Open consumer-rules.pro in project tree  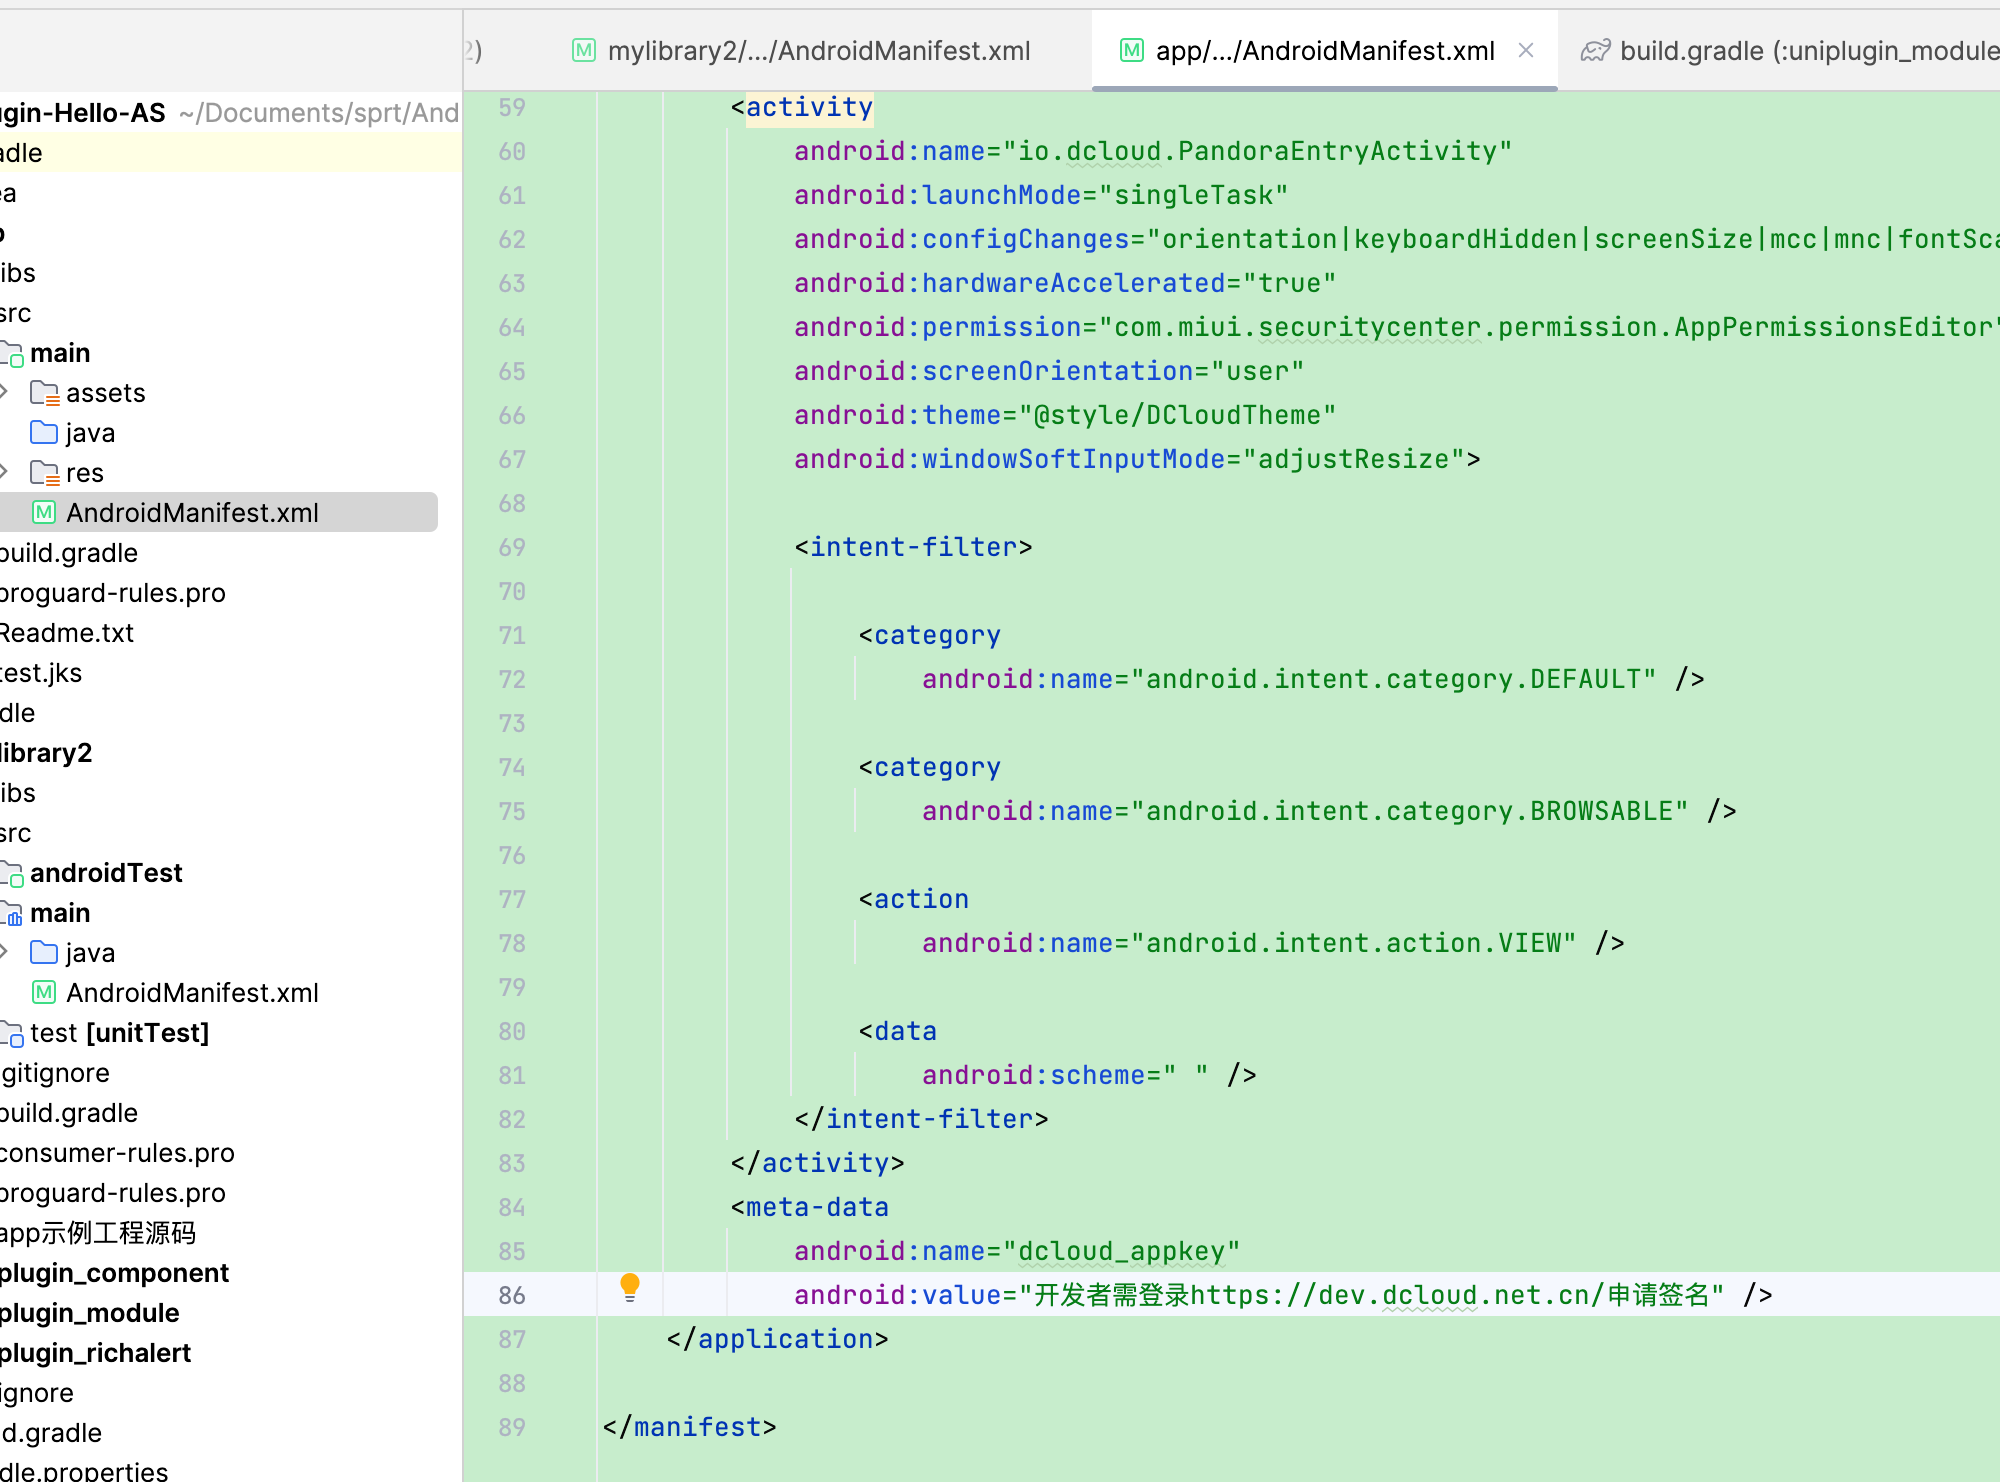118,1153
